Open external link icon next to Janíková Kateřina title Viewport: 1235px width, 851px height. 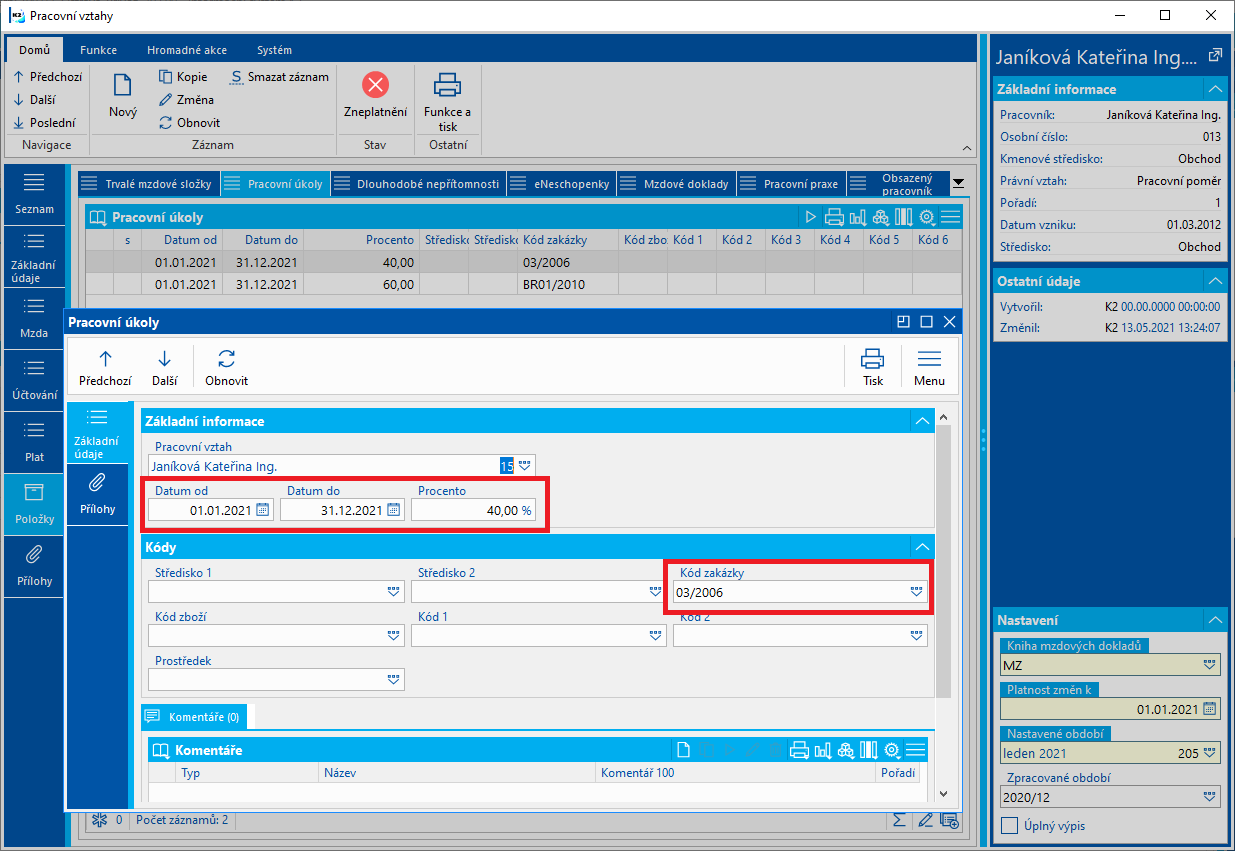click(1215, 56)
